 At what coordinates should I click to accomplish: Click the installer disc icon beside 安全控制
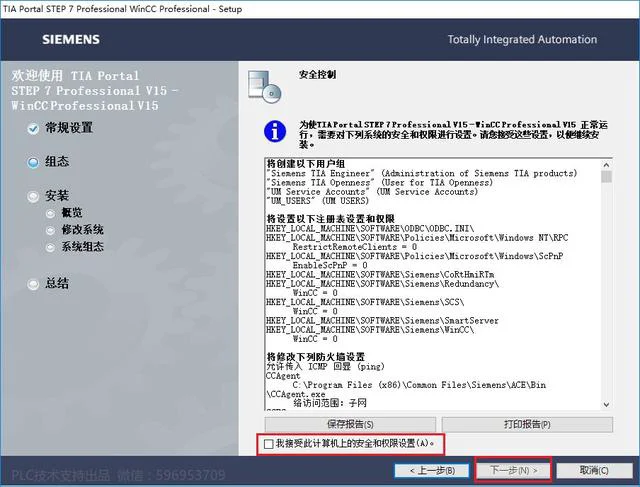pos(264,87)
